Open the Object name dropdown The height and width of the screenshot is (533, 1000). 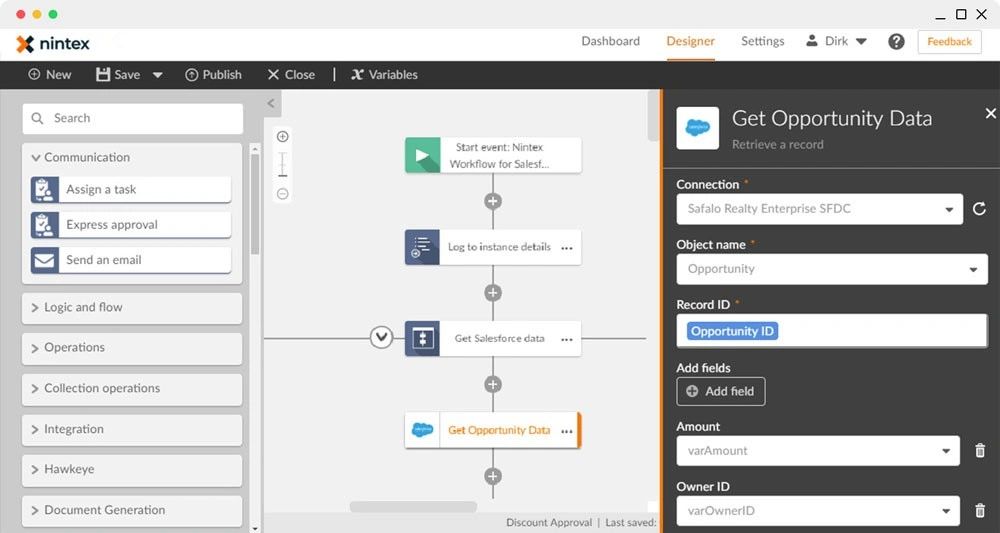pos(832,269)
